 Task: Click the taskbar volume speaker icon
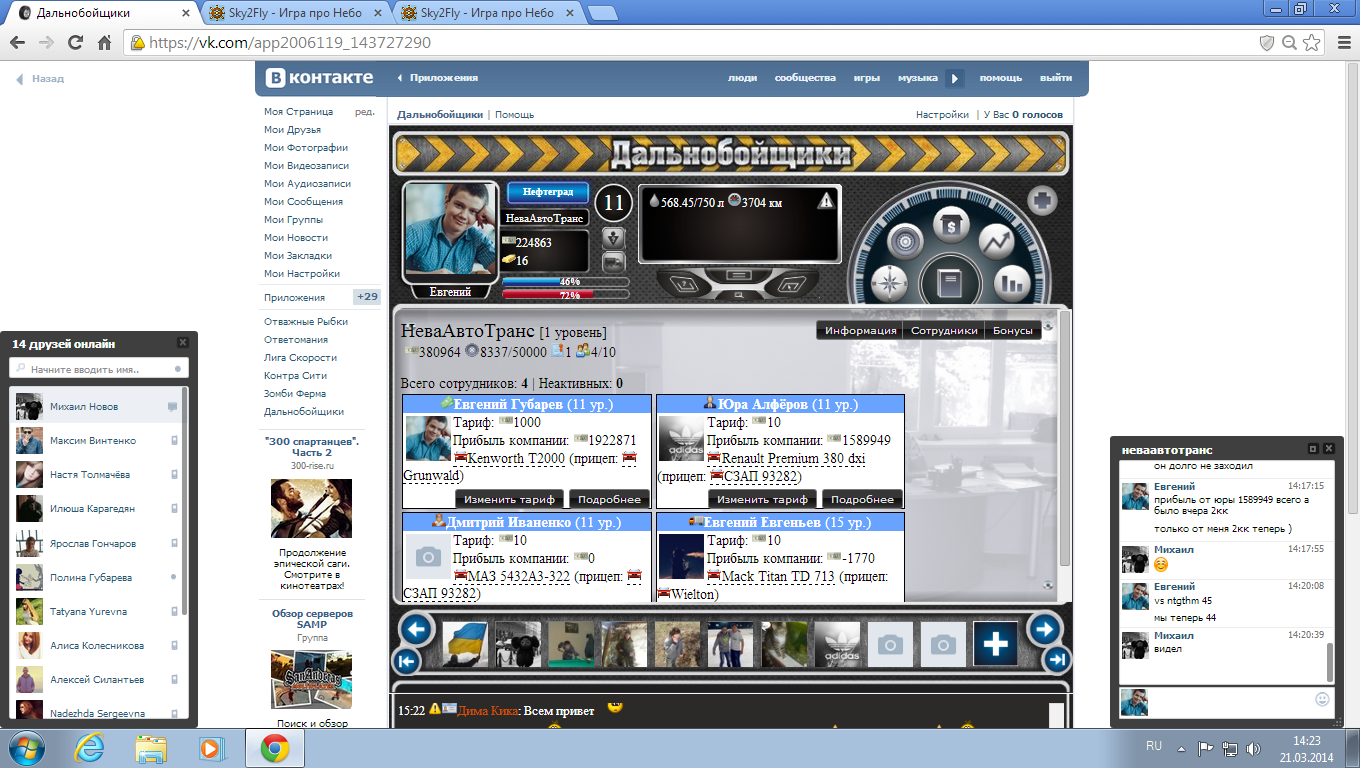pos(1254,747)
